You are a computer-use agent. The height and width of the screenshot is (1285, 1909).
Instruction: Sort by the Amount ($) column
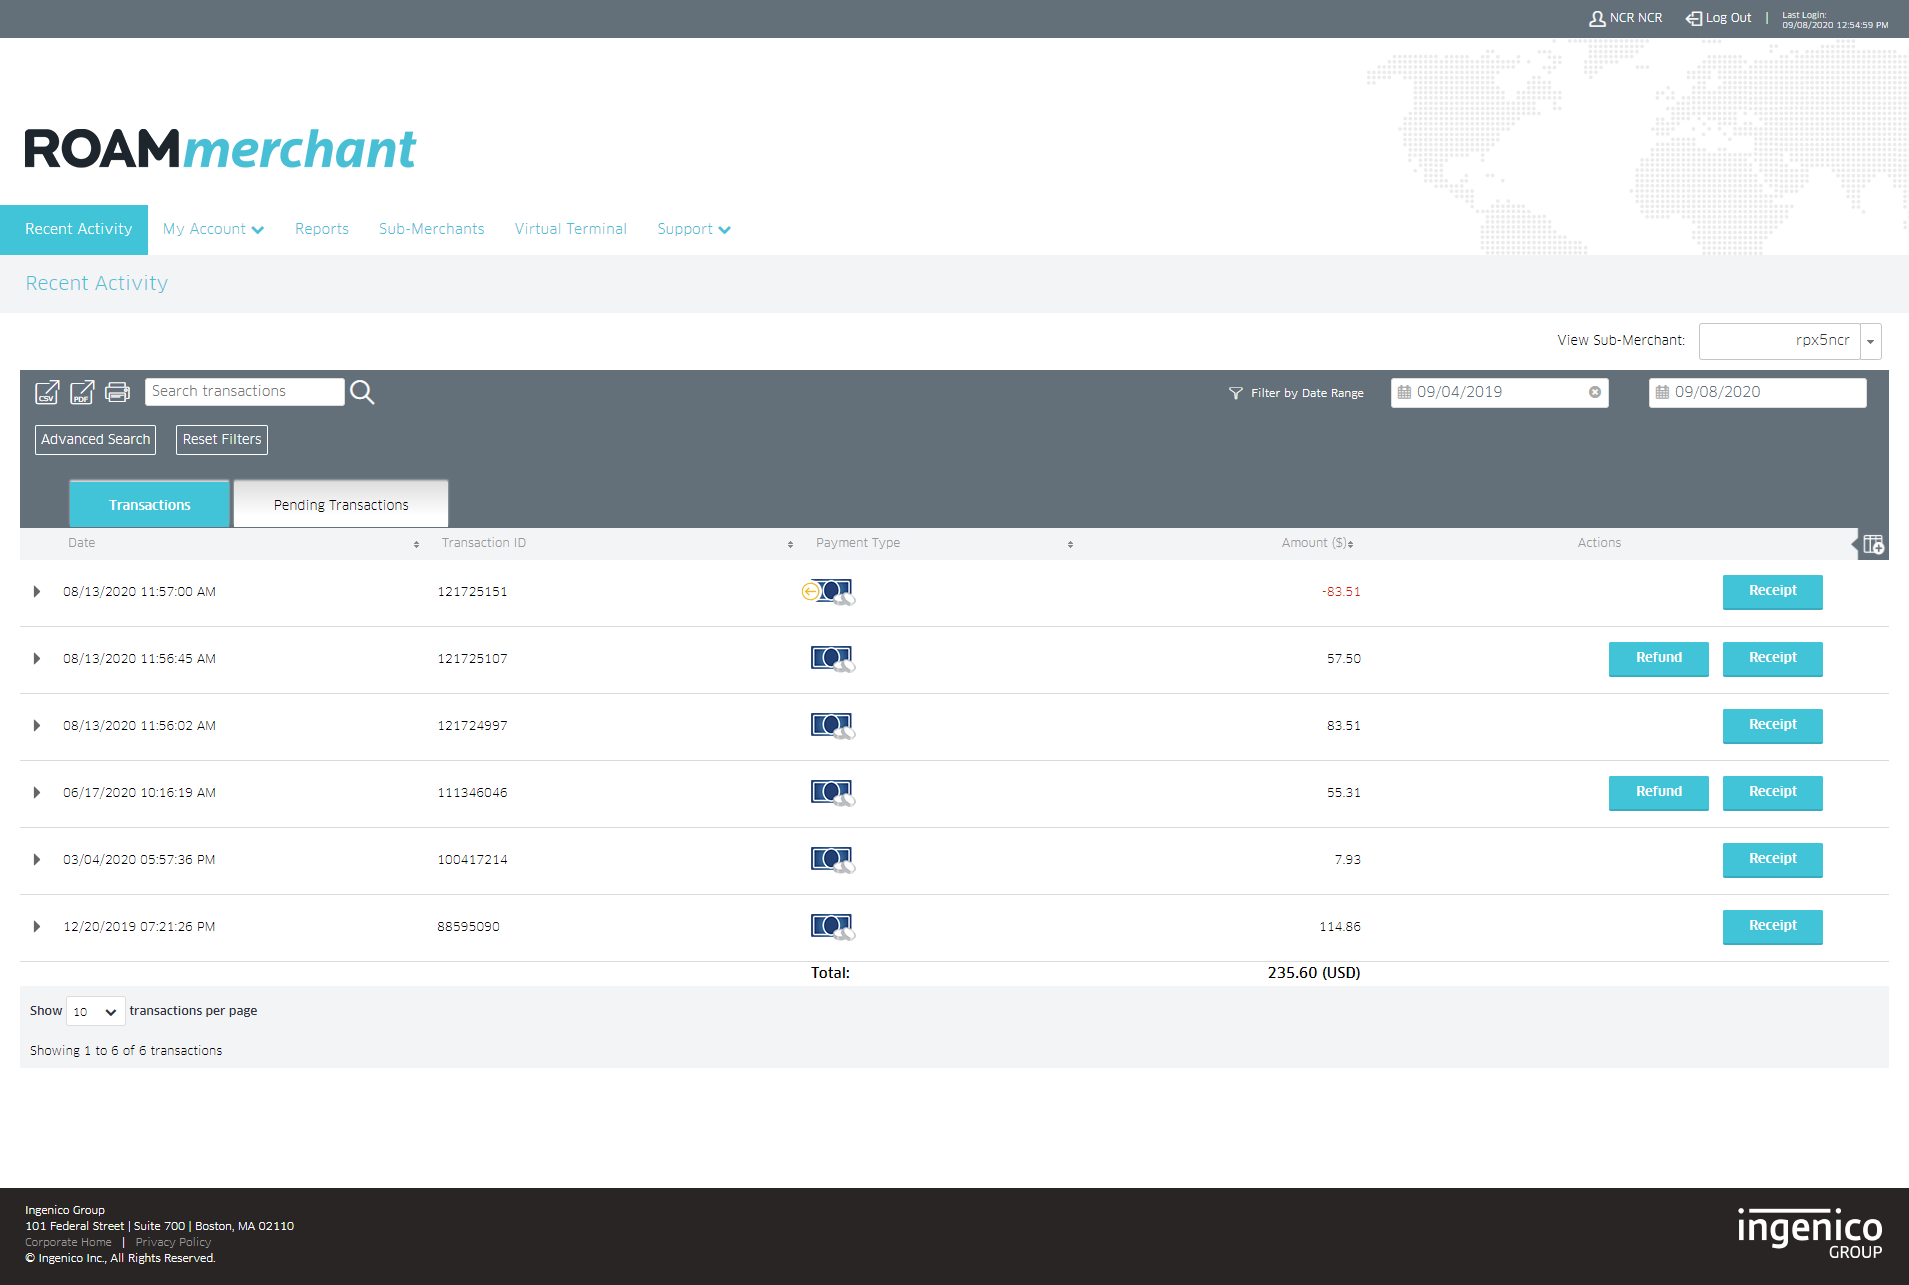click(x=1350, y=544)
